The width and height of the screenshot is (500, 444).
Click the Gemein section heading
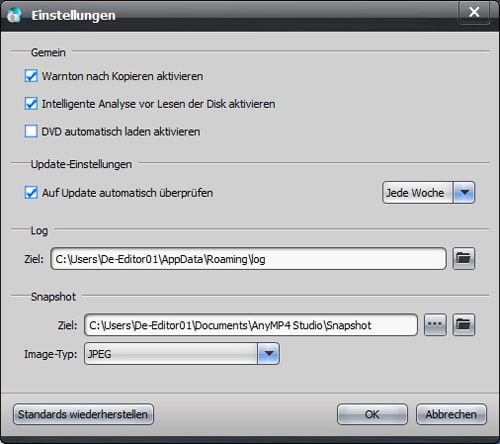[48, 52]
